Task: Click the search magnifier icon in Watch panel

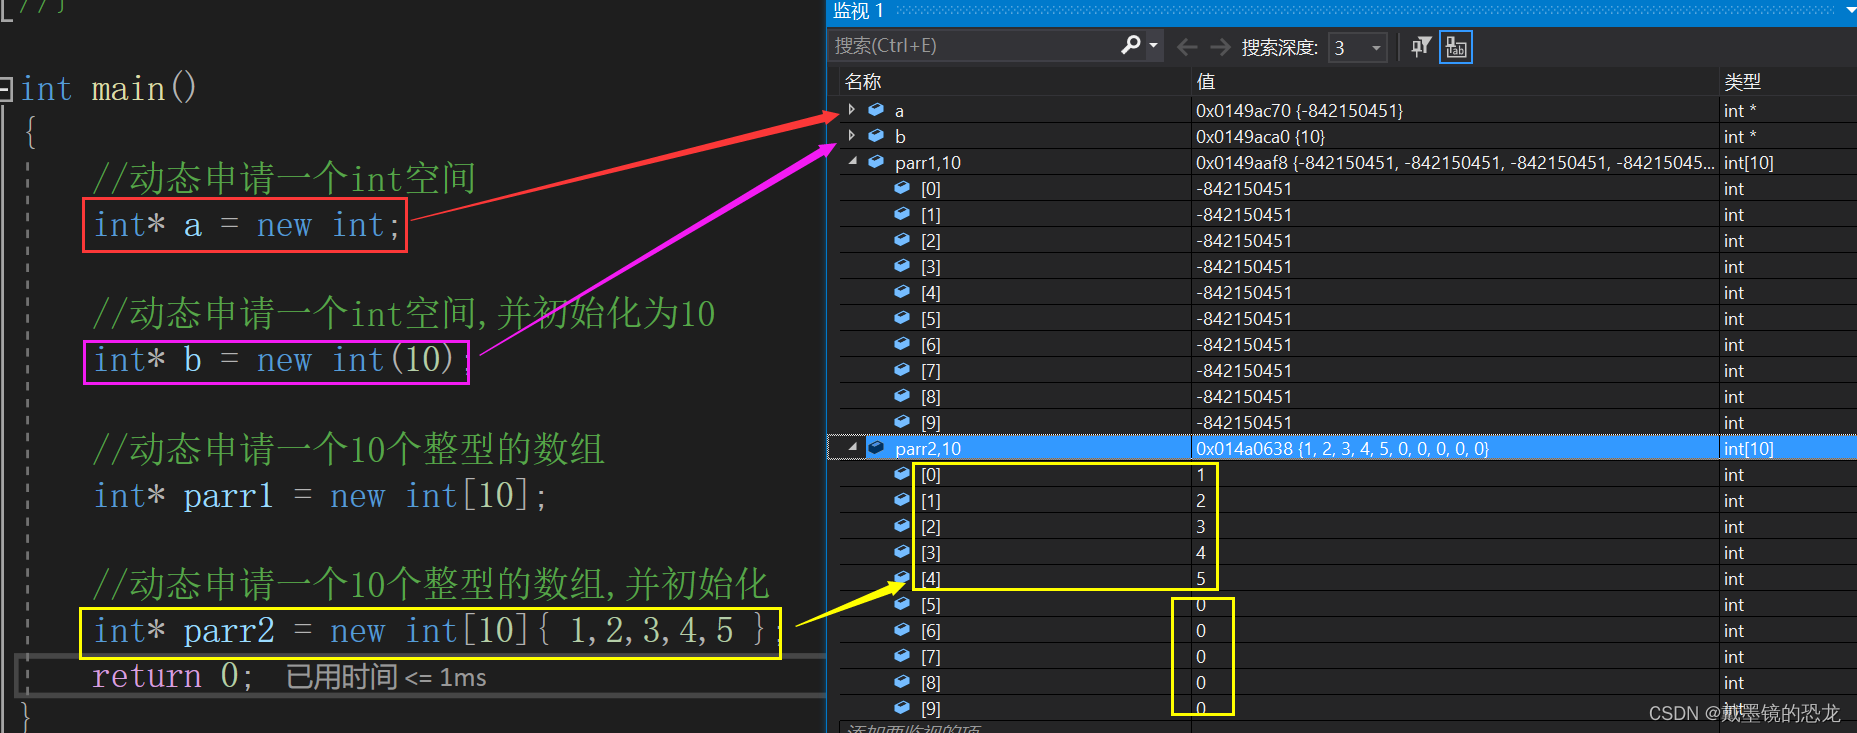Action: (1131, 45)
